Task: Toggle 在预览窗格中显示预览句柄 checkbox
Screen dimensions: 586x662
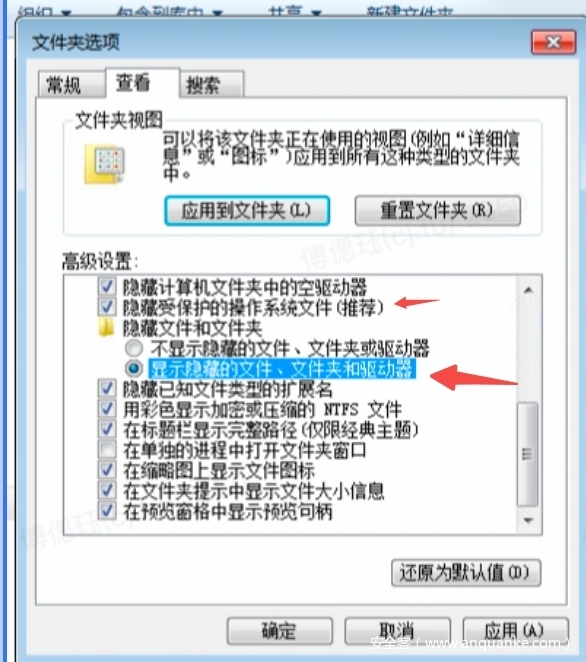Action: [107, 511]
